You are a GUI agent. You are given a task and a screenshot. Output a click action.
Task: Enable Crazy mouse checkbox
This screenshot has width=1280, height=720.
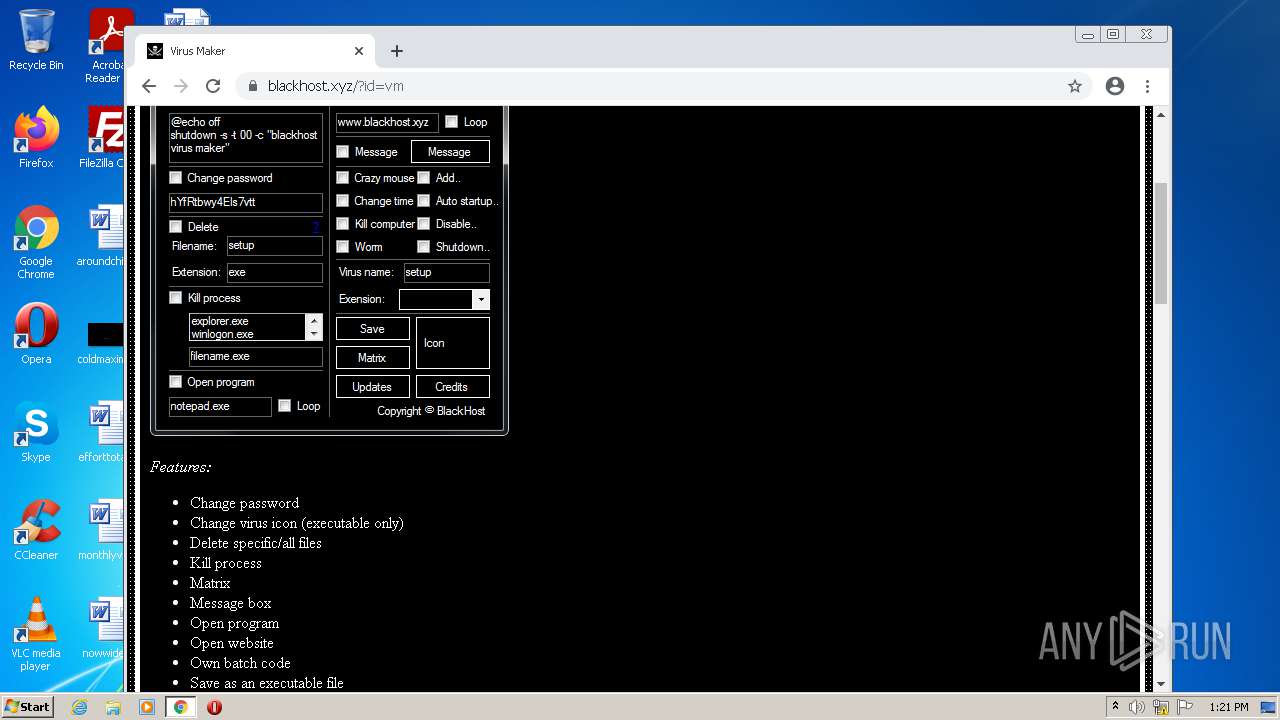coord(343,178)
